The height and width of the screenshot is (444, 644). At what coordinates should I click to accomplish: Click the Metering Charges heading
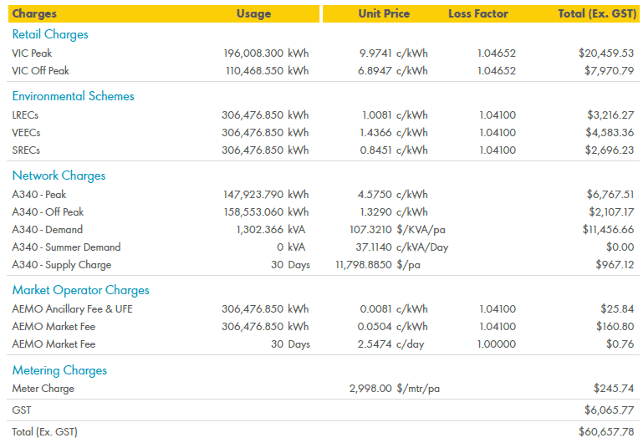pos(60,370)
